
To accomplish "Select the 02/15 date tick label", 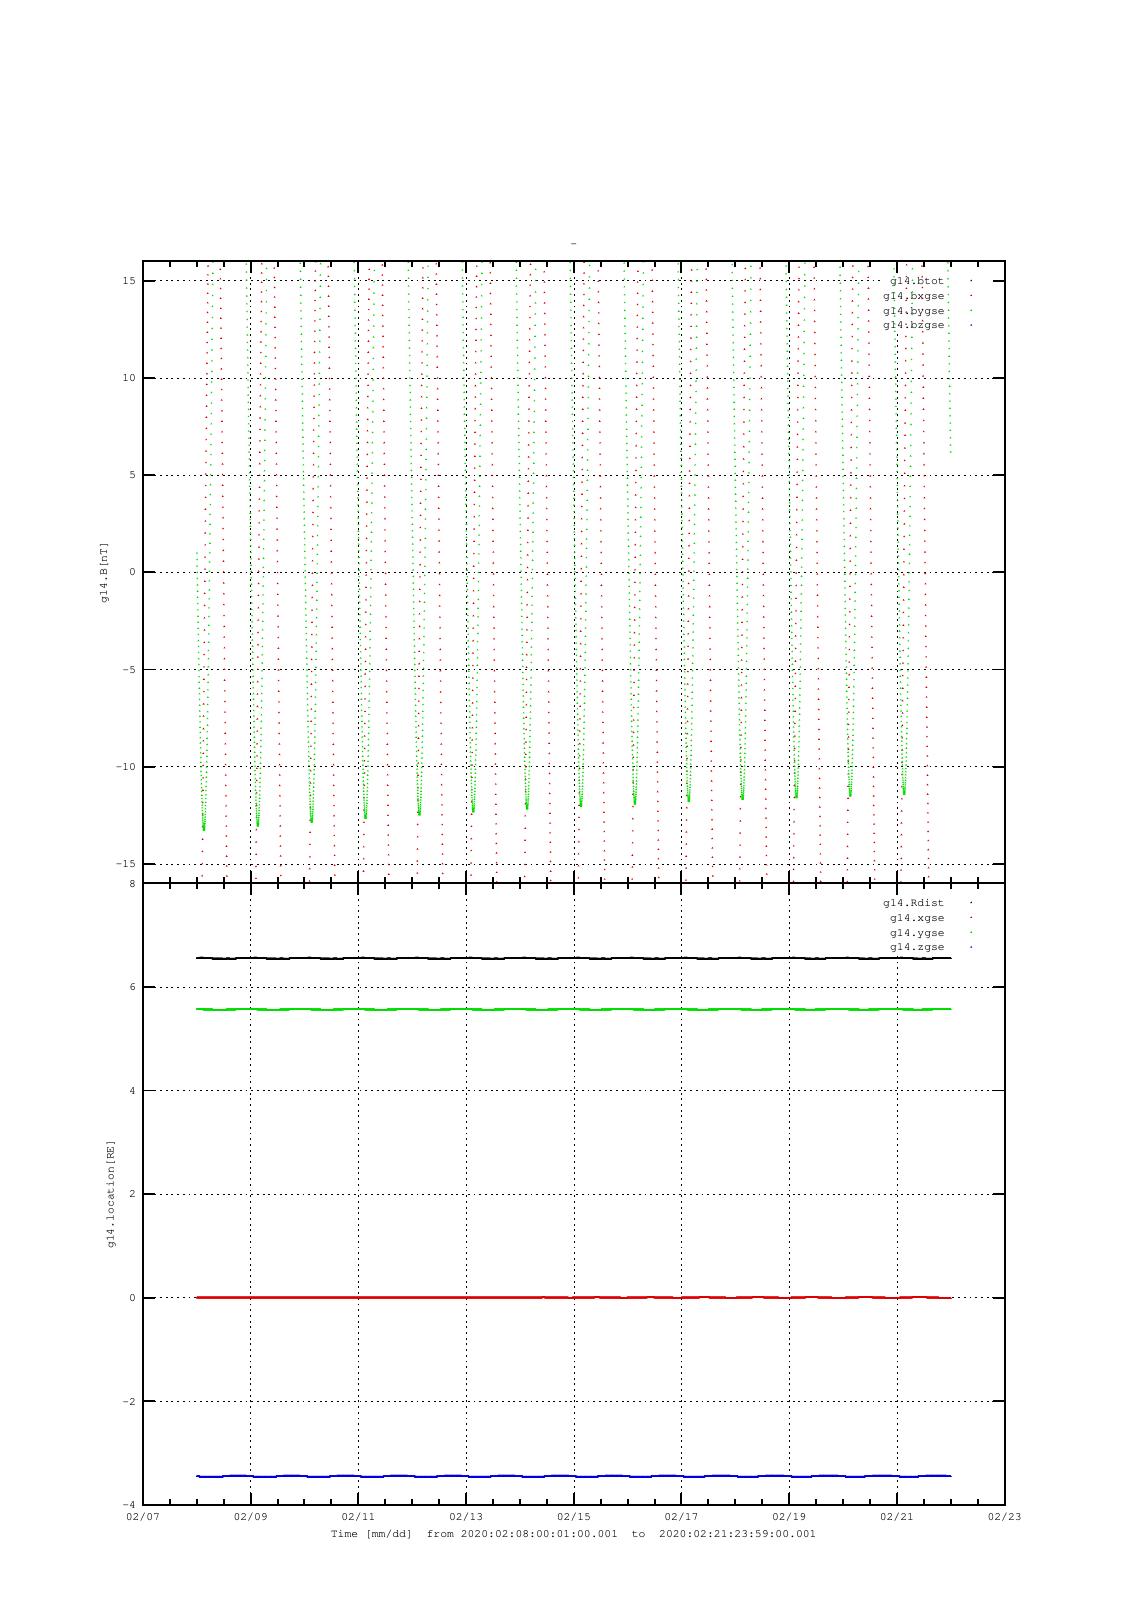I will click(x=574, y=1516).
